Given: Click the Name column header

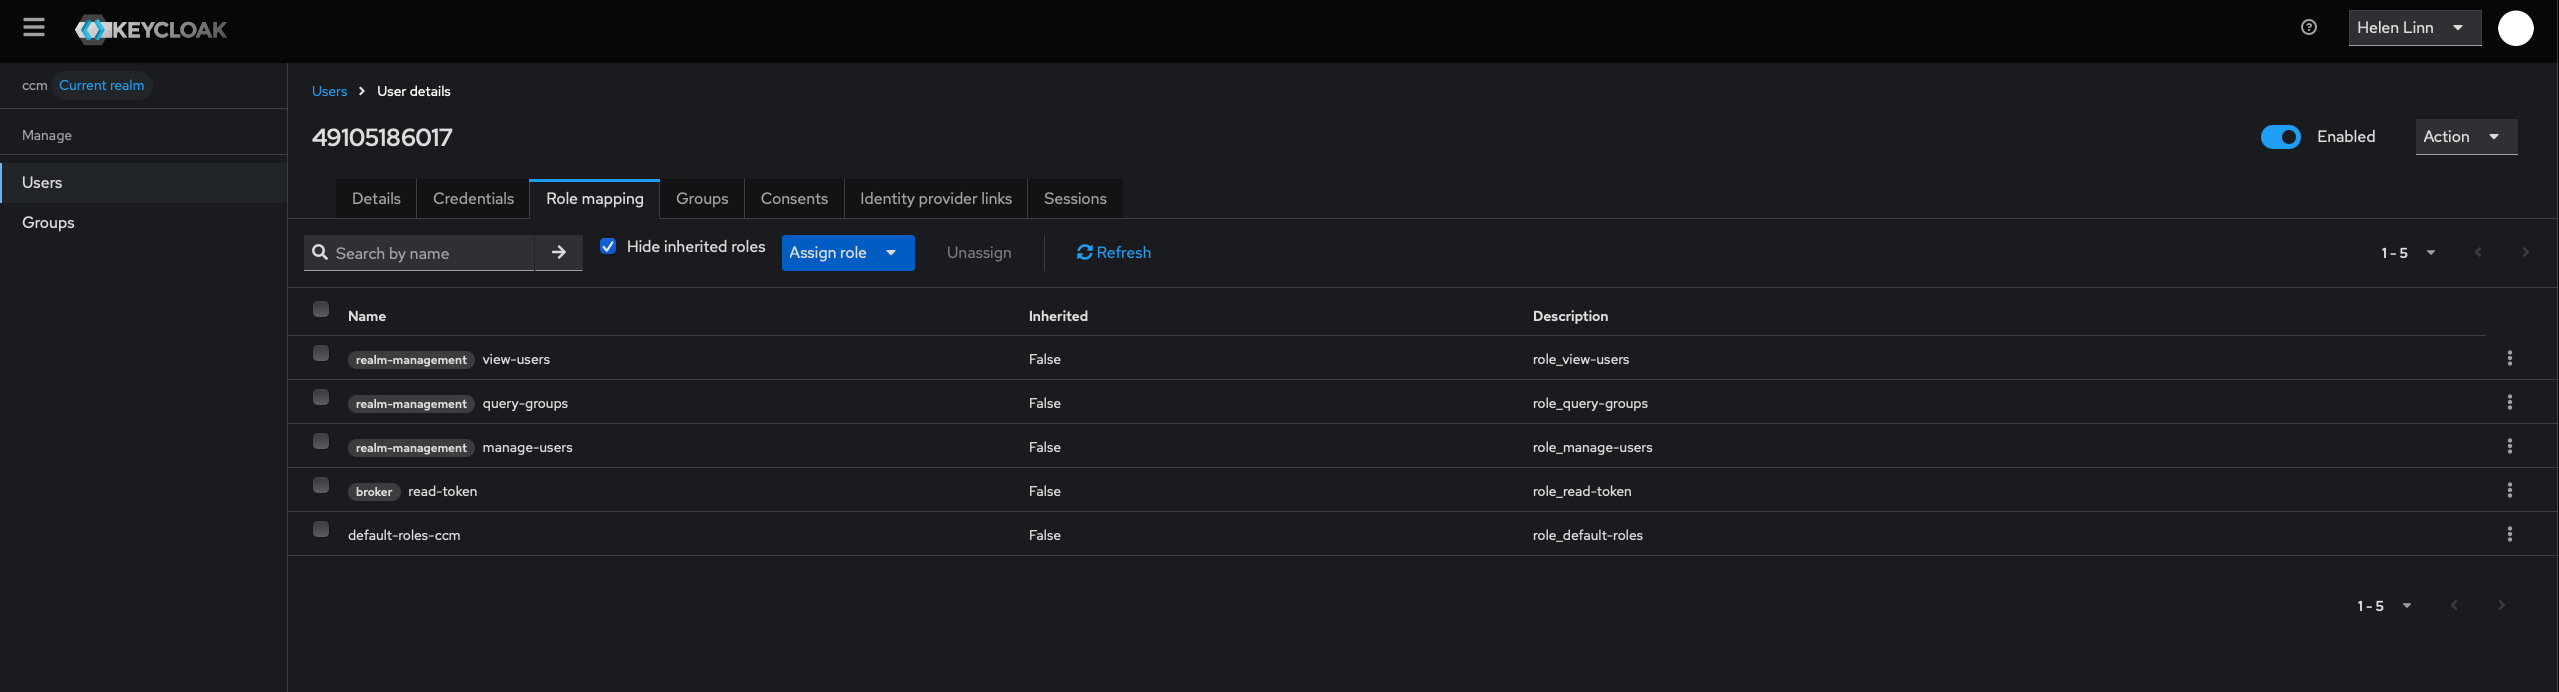Looking at the screenshot, I should (x=367, y=316).
